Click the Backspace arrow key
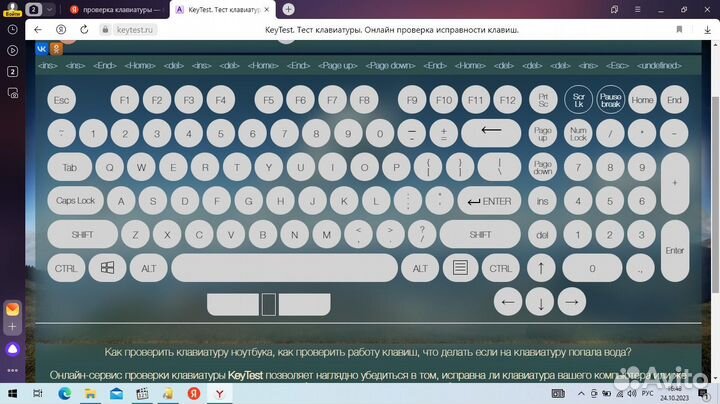The image size is (720, 404). [x=491, y=133]
